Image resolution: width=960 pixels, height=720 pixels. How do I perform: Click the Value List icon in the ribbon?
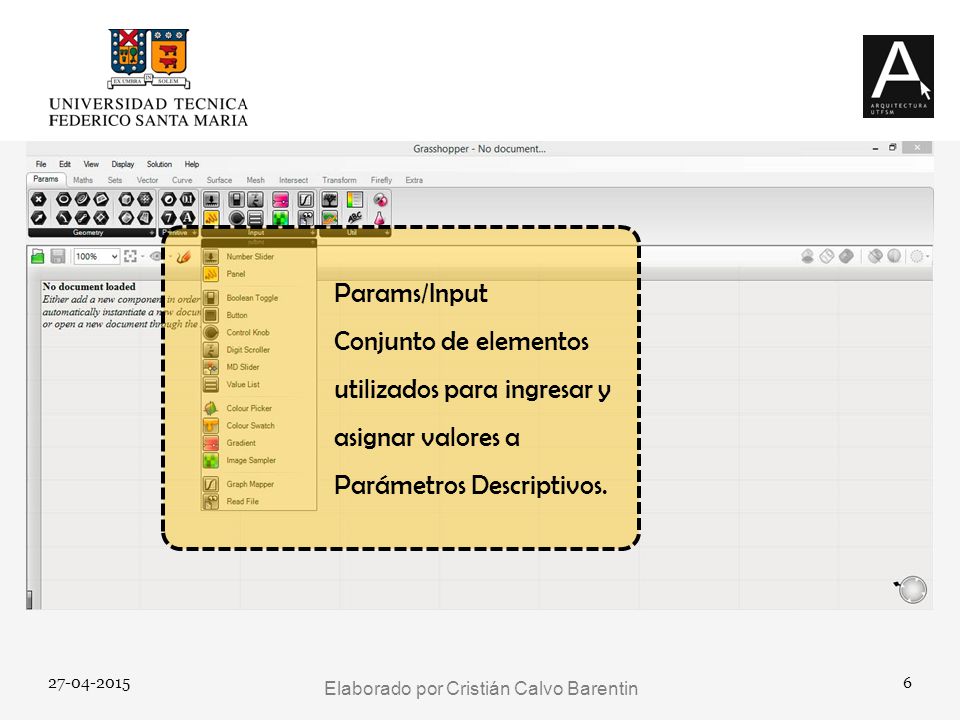[x=255, y=217]
